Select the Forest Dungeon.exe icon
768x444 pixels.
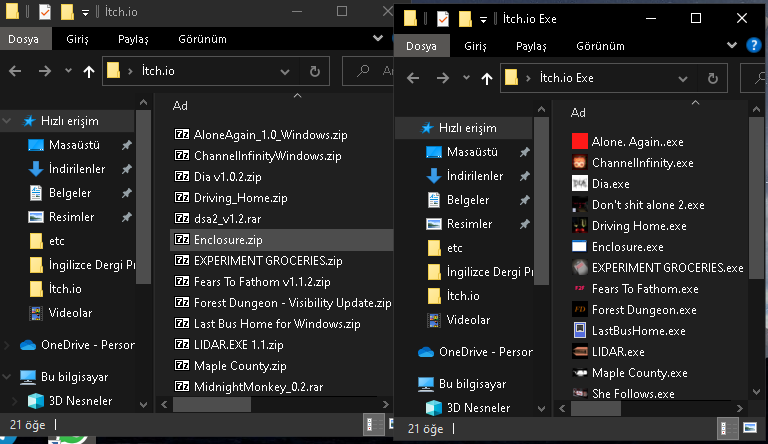(x=579, y=309)
